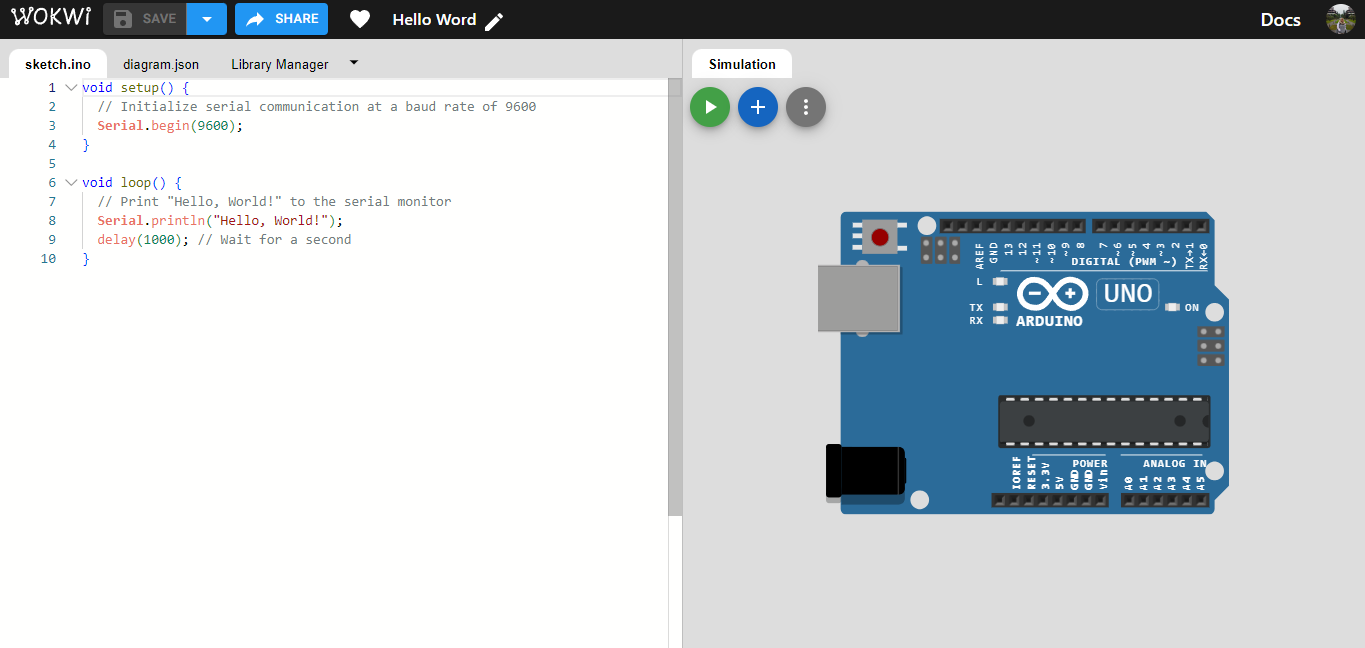The height and width of the screenshot is (648, 1365).
Task: Open the Docs link
Action: tap(1280, 20)
